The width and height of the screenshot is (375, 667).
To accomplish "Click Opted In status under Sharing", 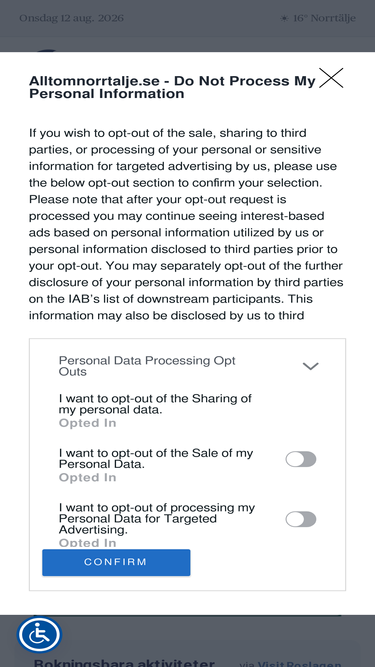I will coord(87,423).
